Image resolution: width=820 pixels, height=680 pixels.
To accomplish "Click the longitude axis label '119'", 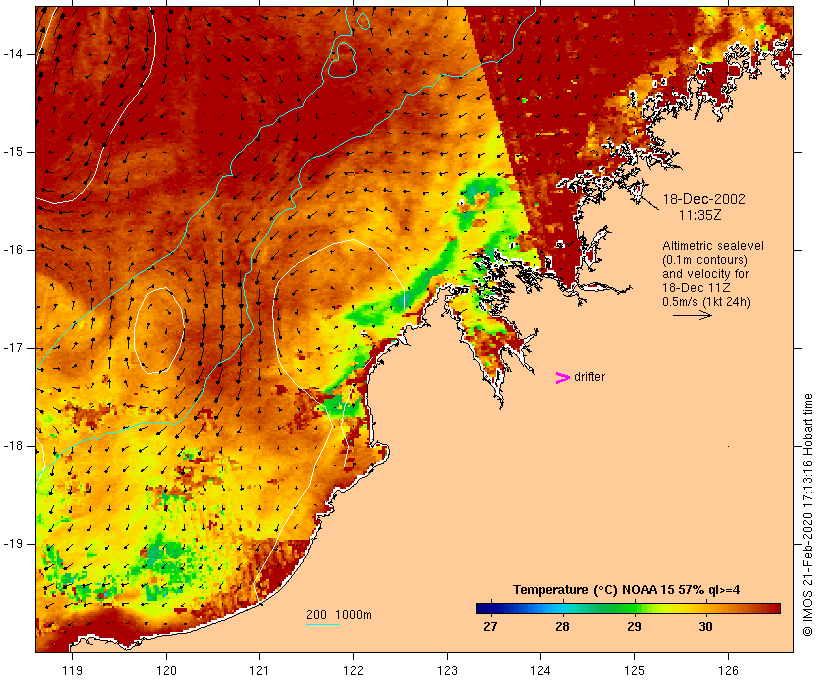I will (72, 670).
